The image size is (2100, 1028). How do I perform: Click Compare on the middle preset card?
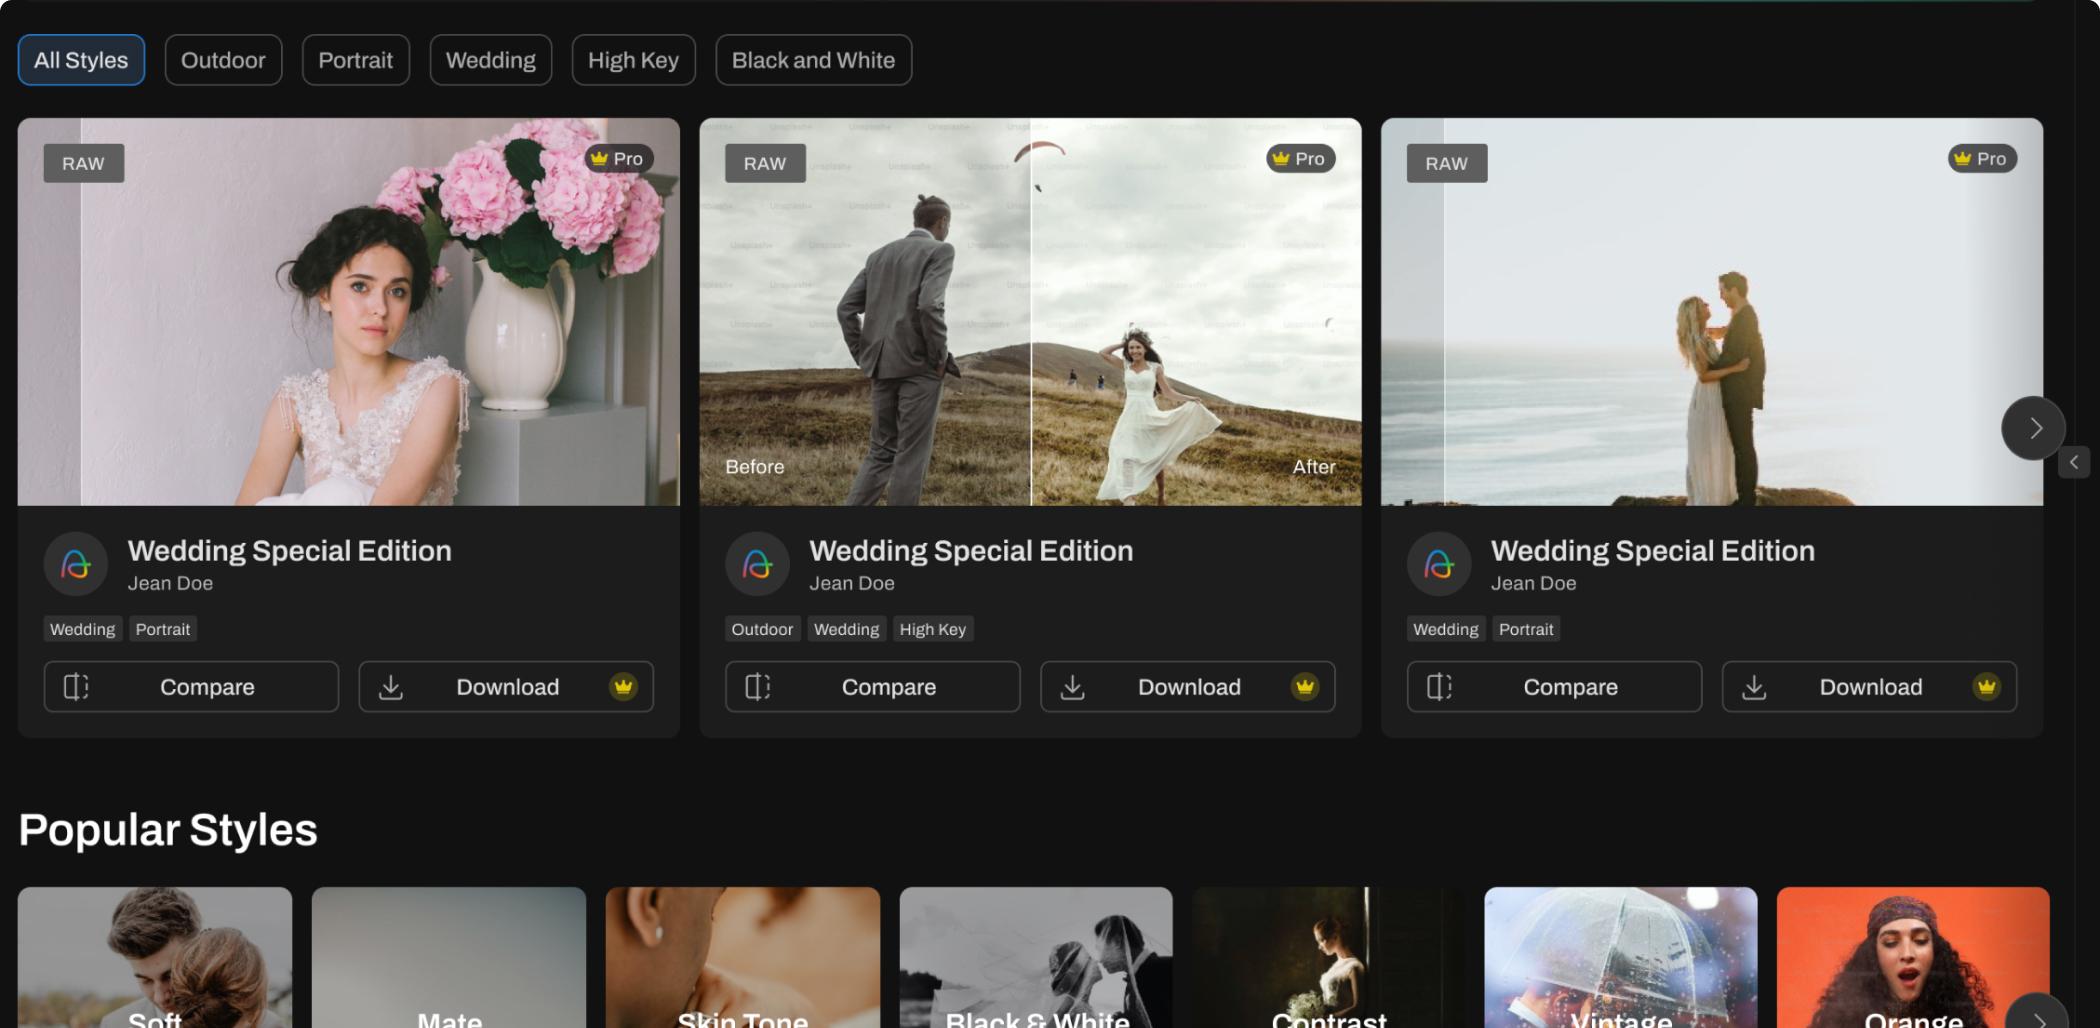coord(871,687)
